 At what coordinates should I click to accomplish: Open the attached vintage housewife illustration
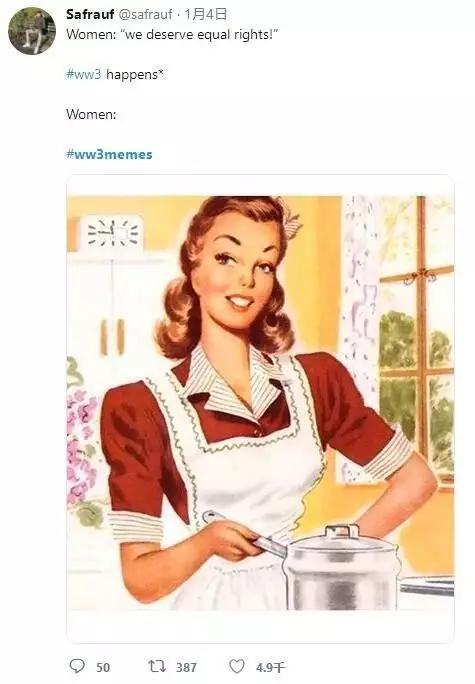coord(260,403)
